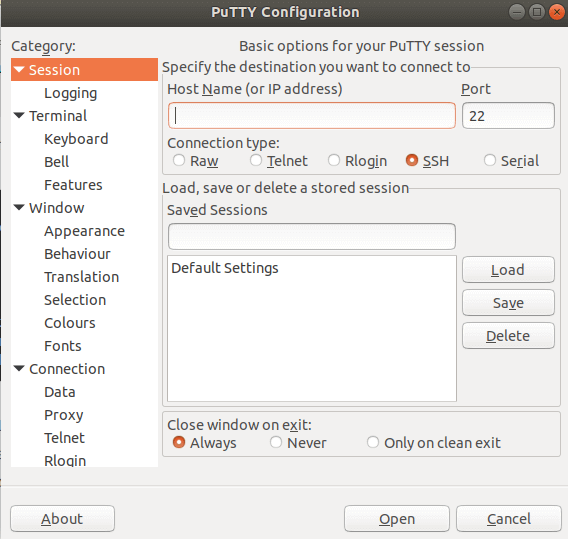Click the Saved Sessions name field
This screenshot has height=539, width=568.
(312, 237)
